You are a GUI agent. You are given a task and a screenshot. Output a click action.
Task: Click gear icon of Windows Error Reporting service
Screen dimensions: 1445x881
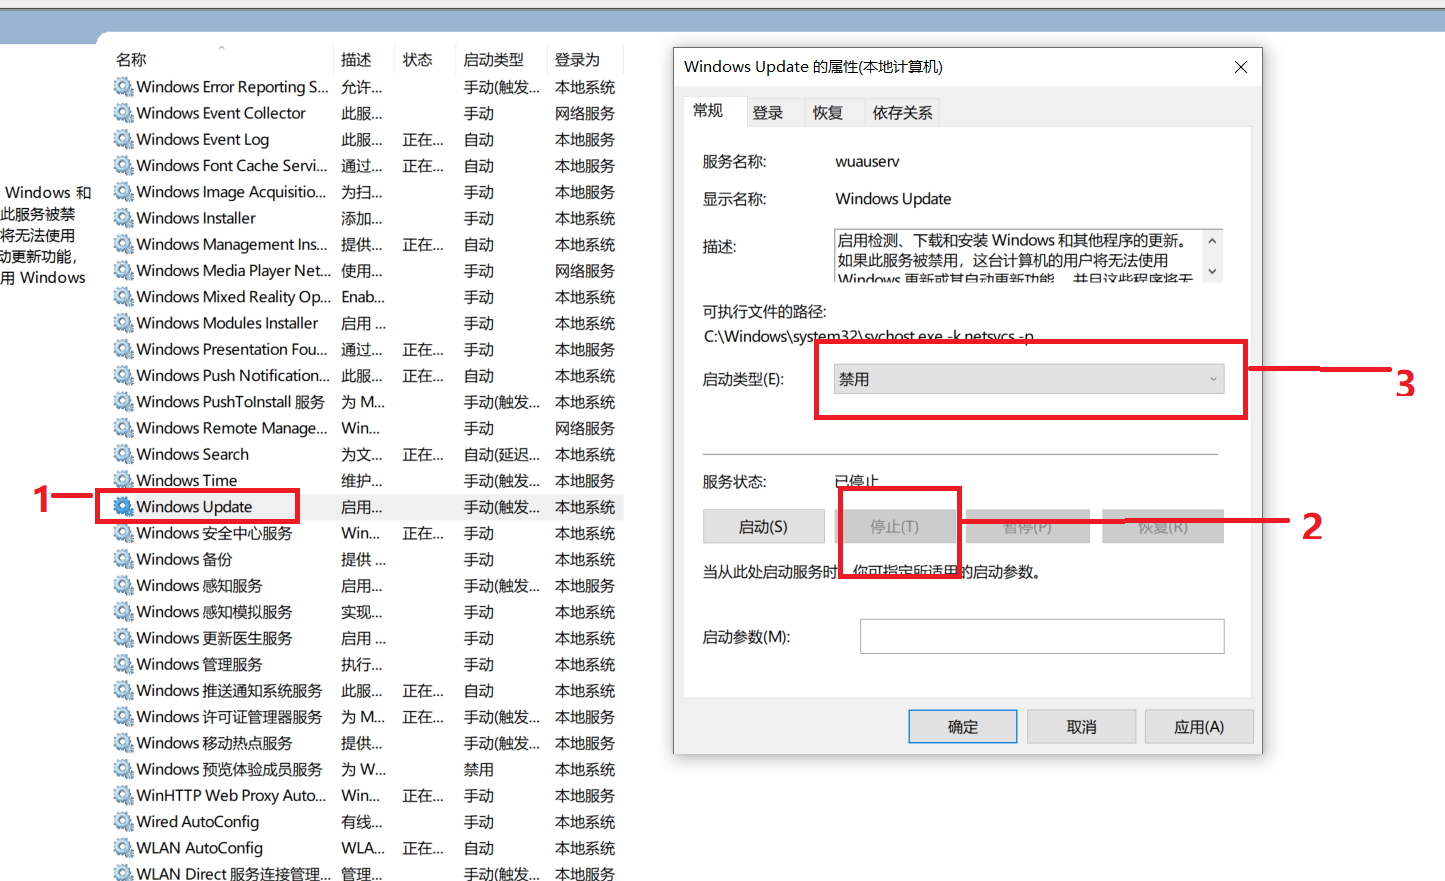[123, 87]
